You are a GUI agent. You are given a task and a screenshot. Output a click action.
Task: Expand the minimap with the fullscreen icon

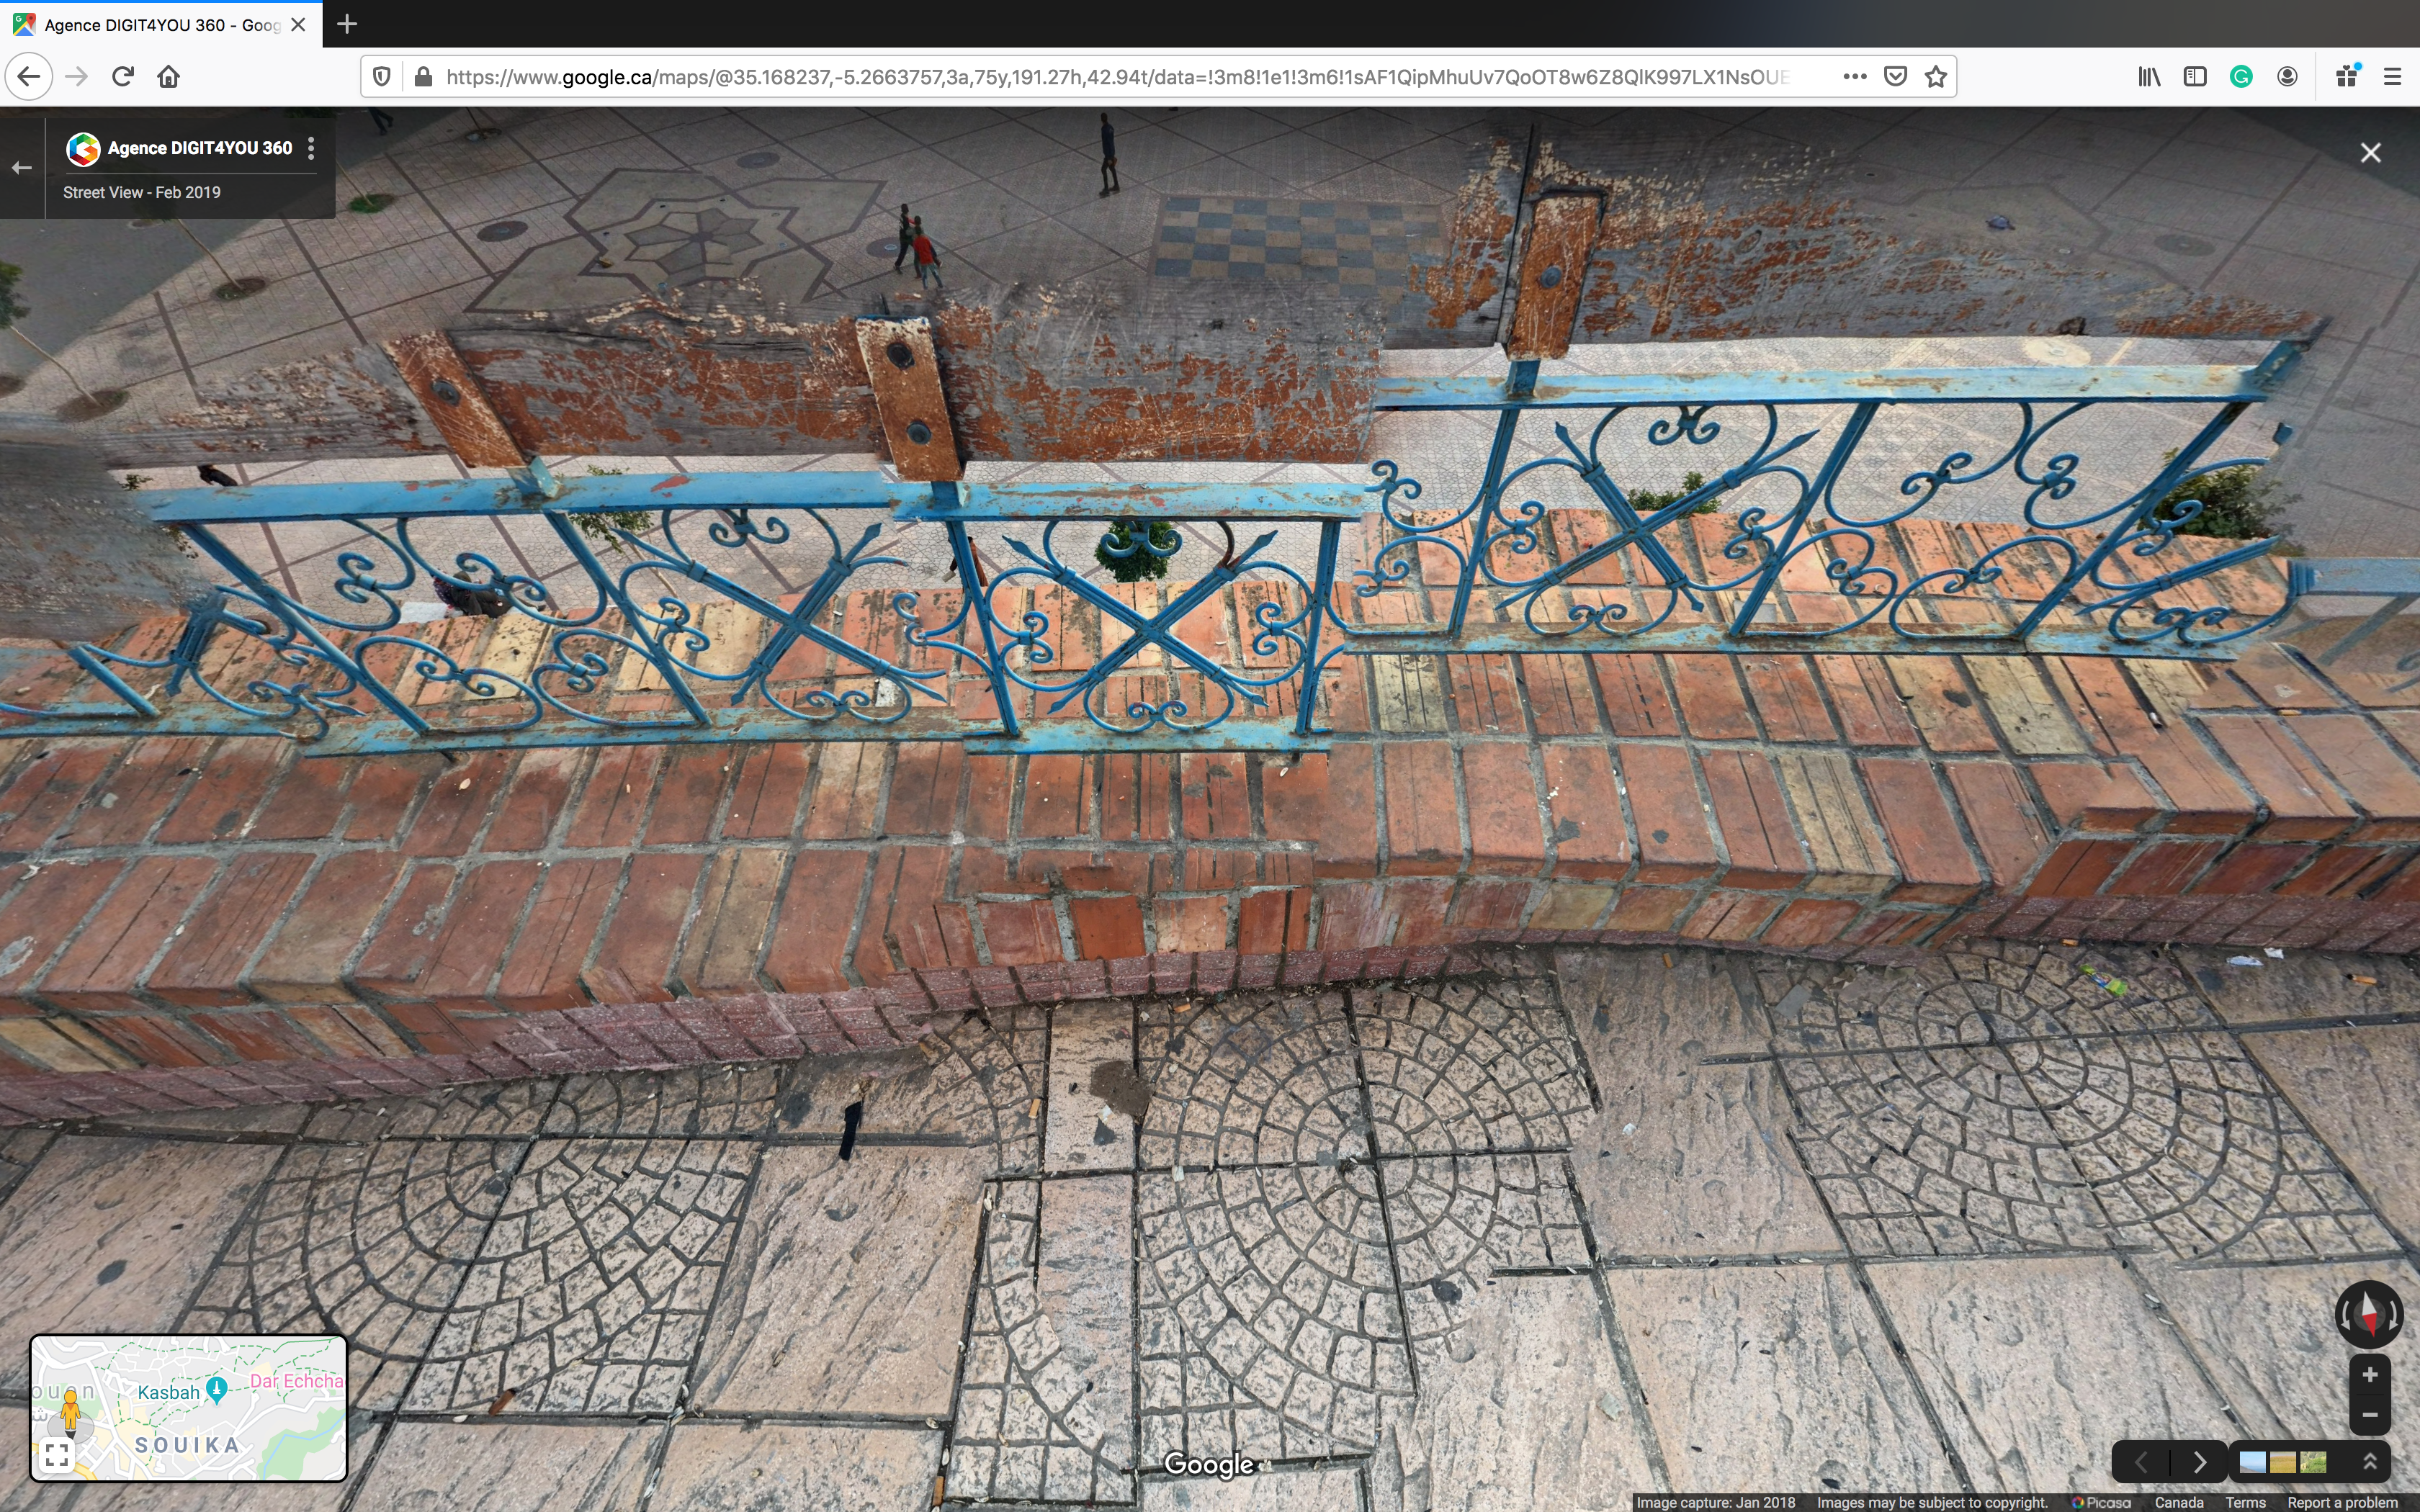pyautogui.click(x=57, y=1455)
